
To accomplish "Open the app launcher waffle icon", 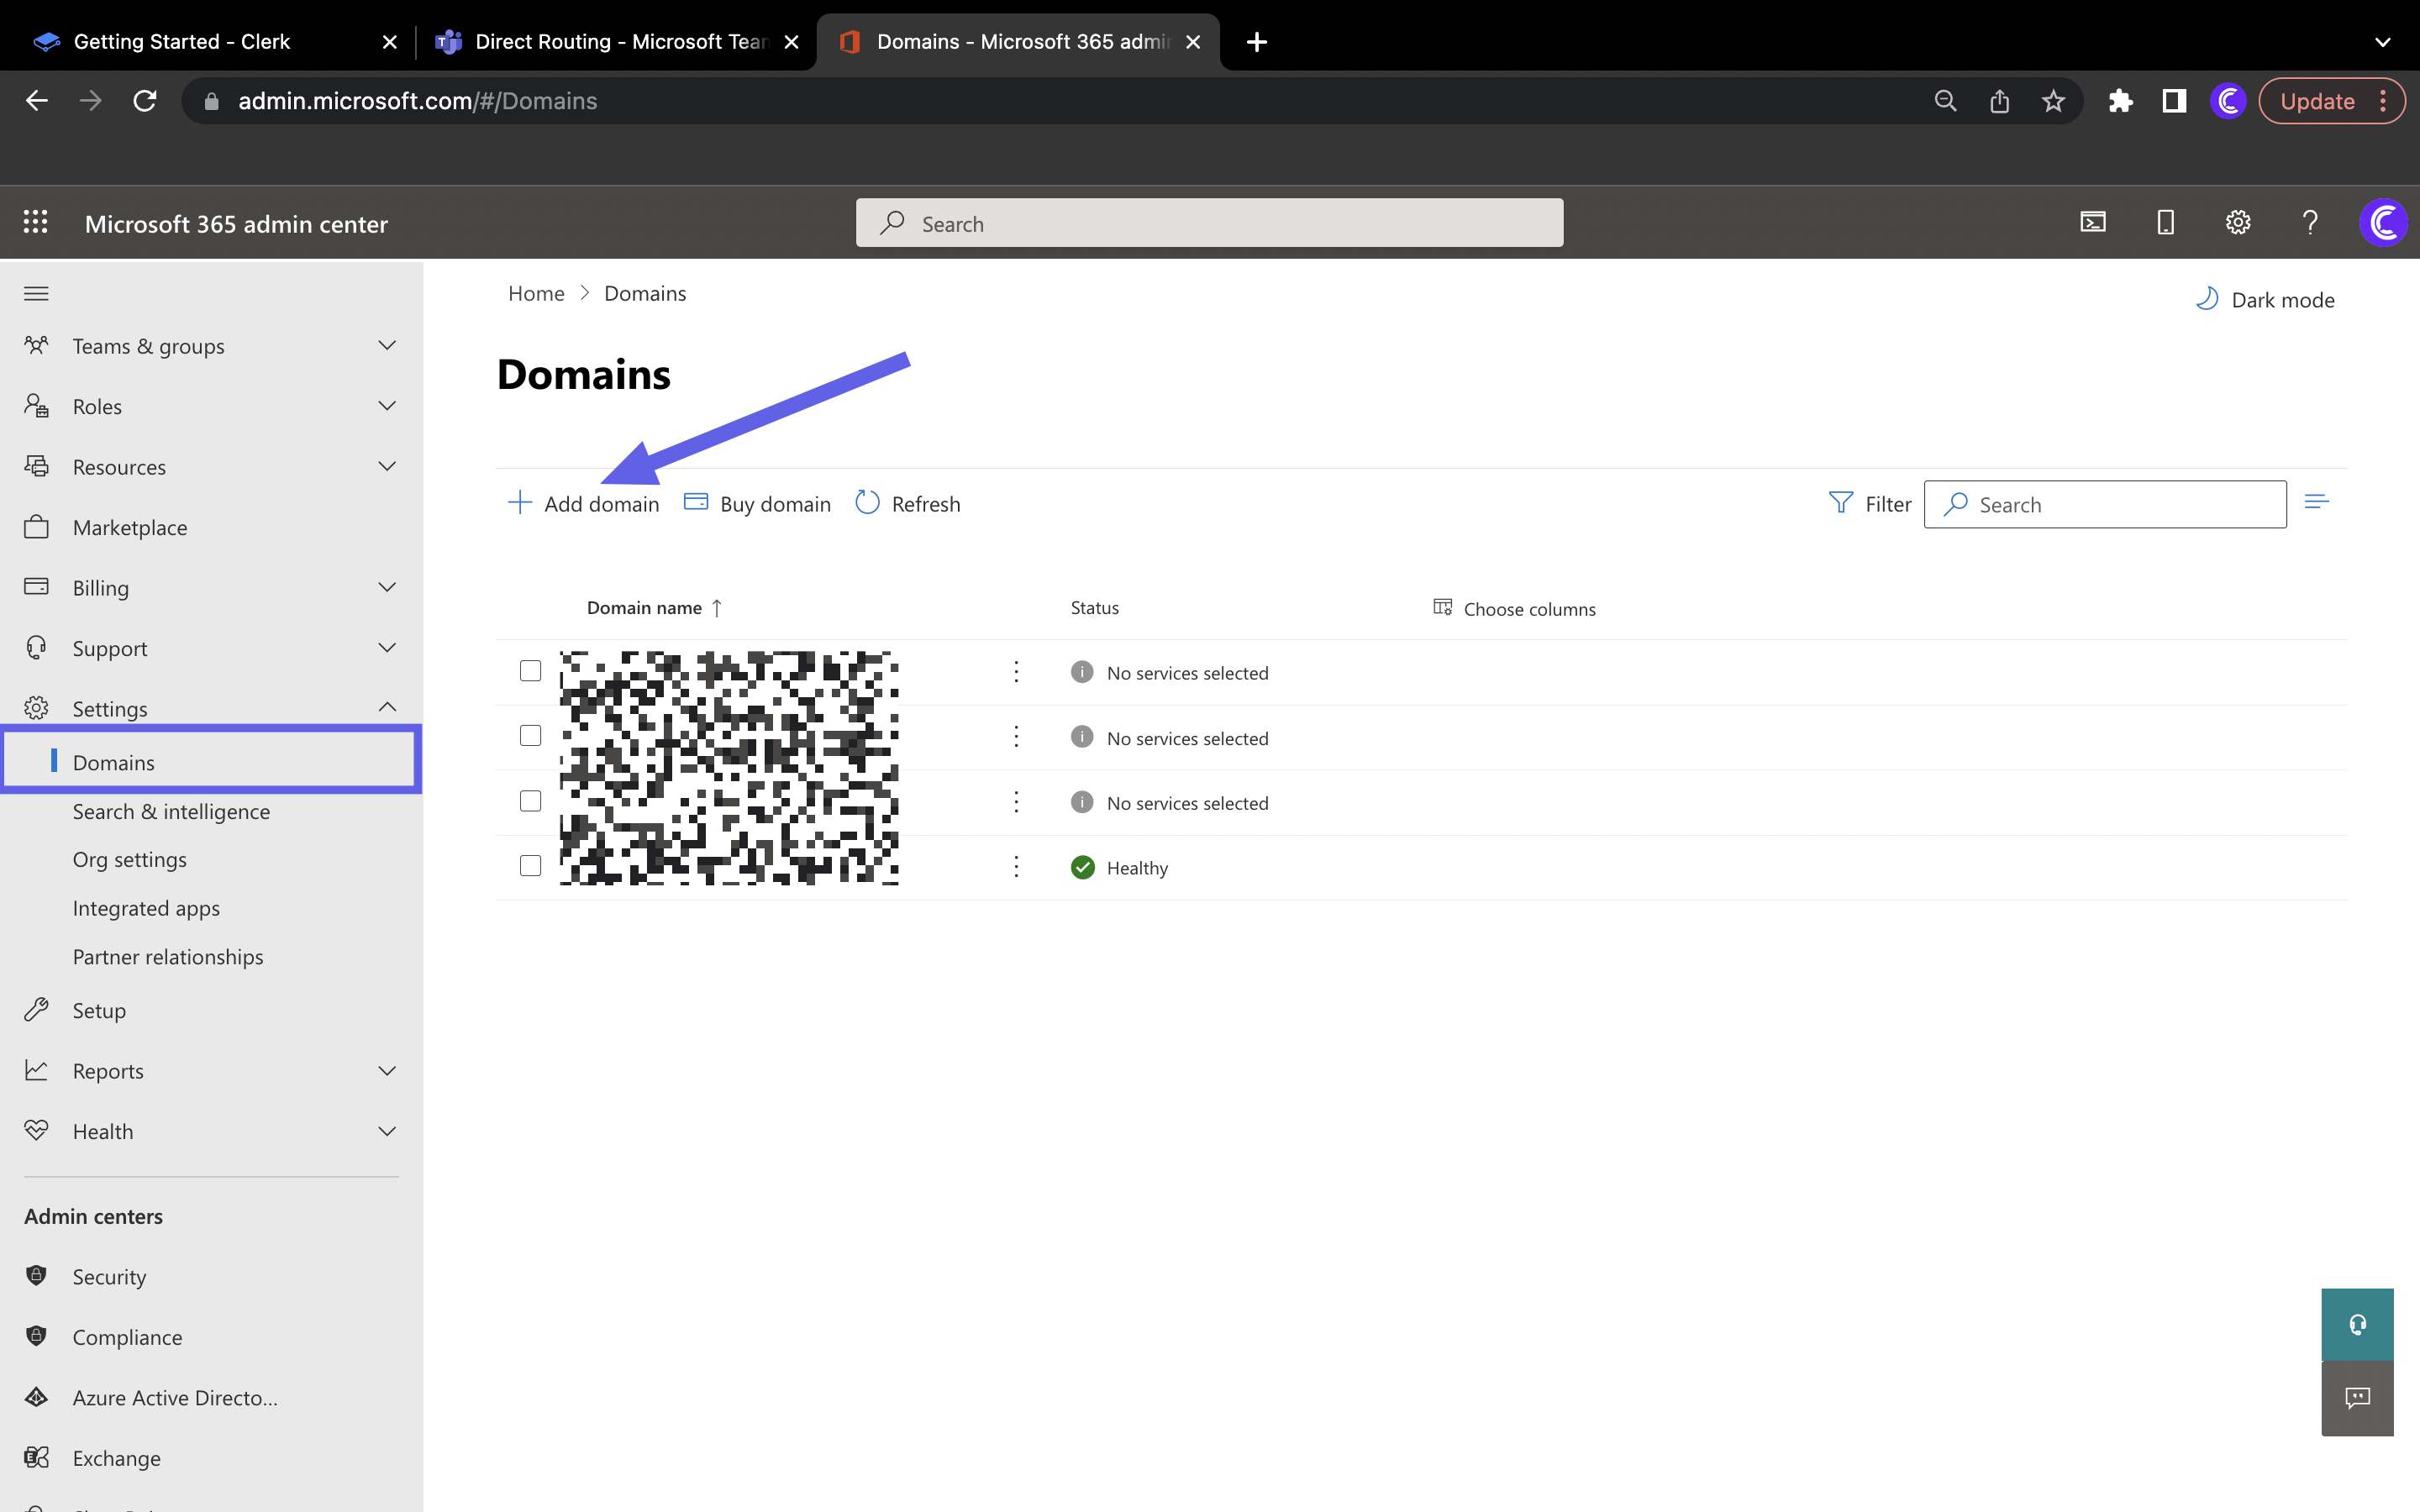I will [x=36, y=222].
